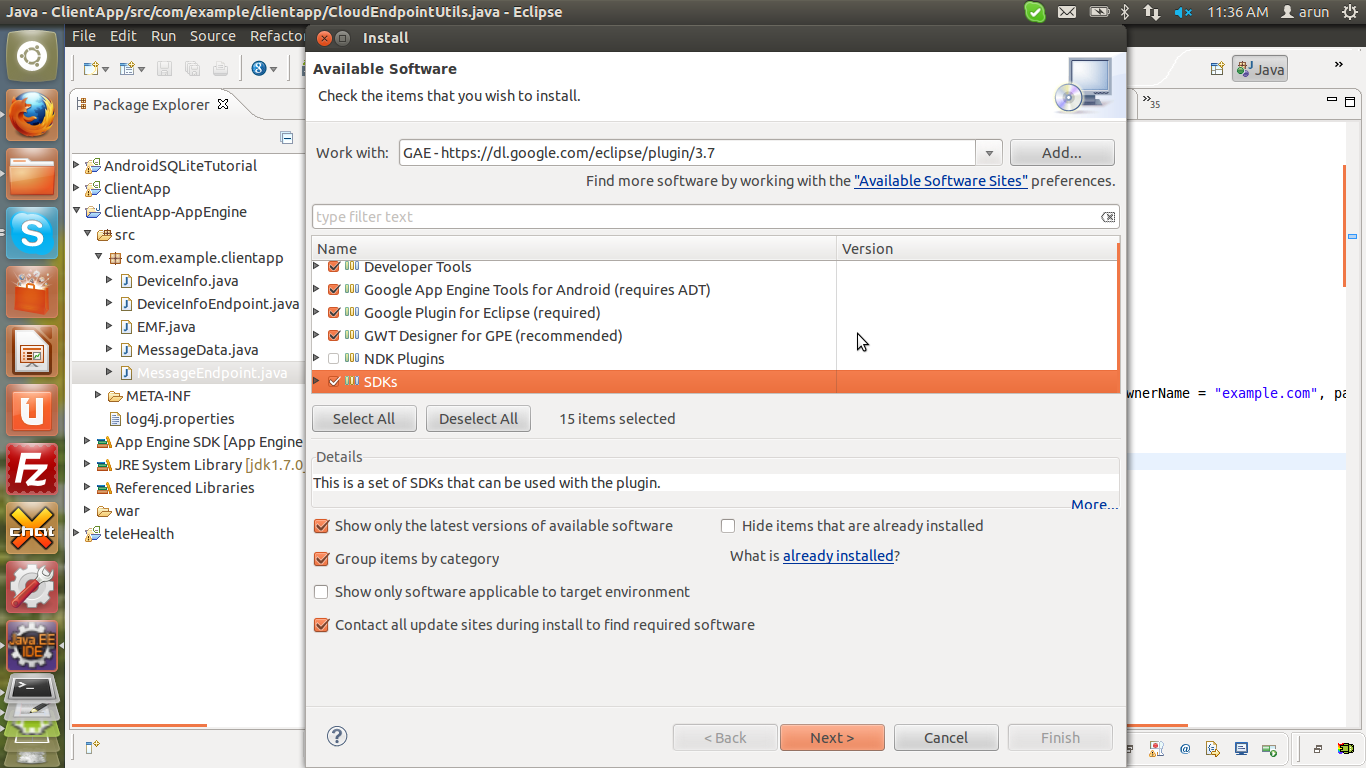Uncheck Google Plugin for Eclipse (required)
Image resolution: width=1366 pixels, height=768 pixels.
click(x=334, y=313)
